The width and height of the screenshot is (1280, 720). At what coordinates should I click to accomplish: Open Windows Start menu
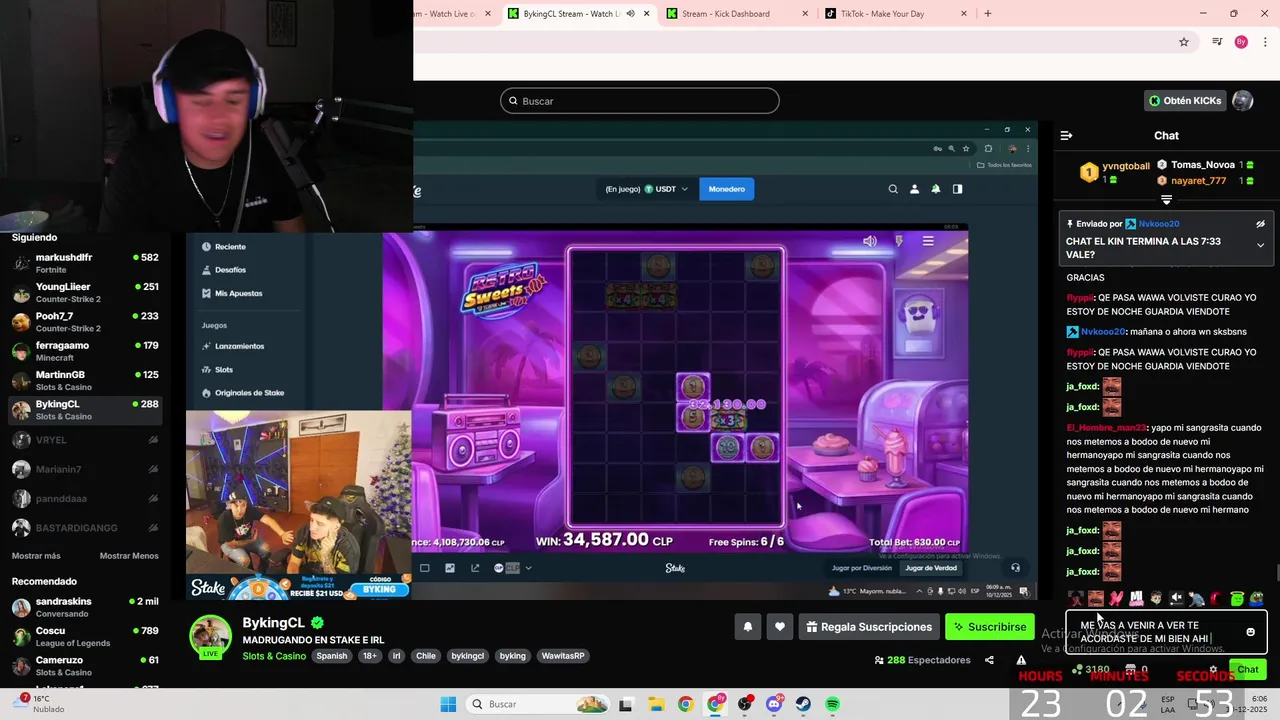(x=448, y=704)
